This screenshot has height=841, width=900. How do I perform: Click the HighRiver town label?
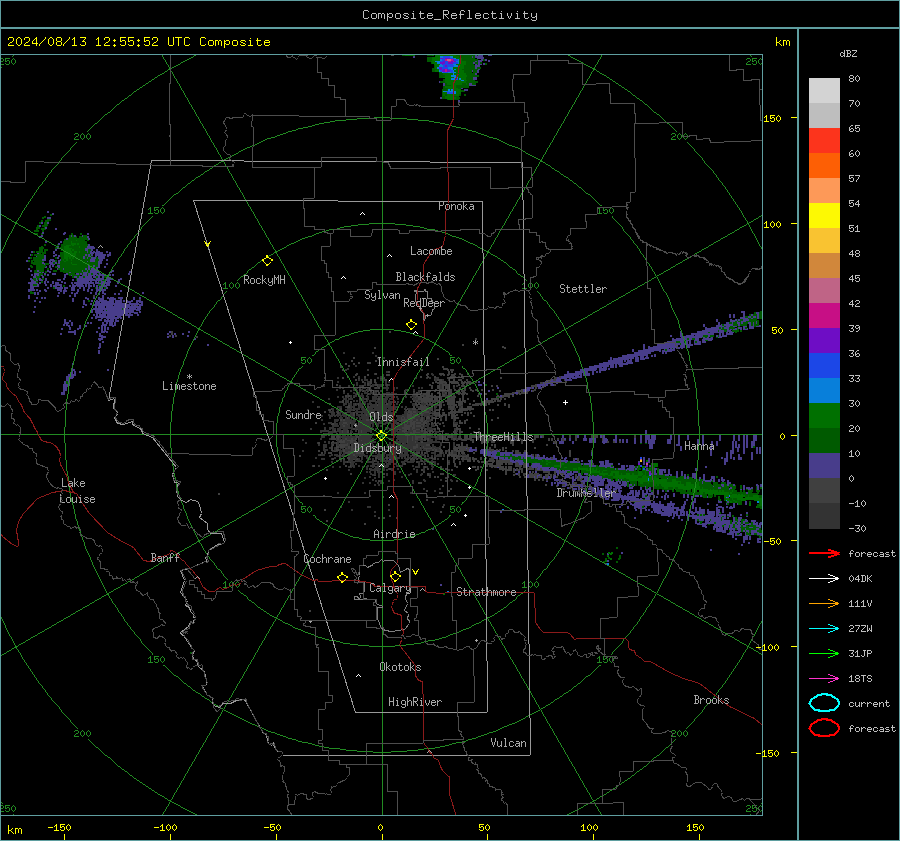(x=415, y=702)
